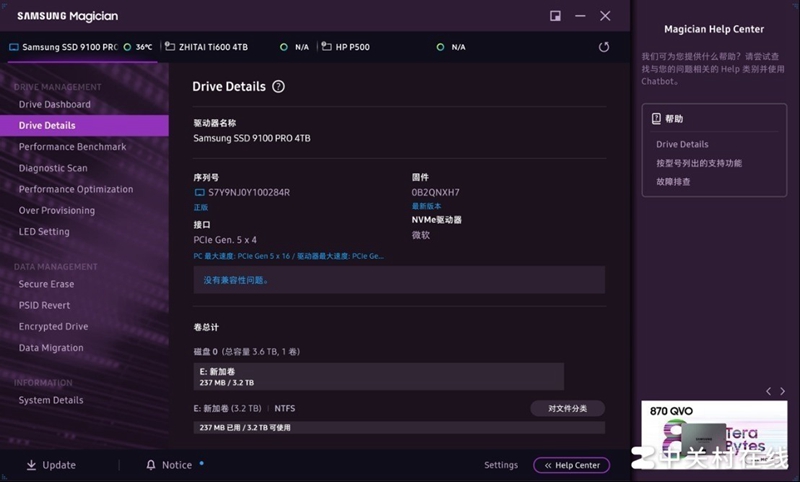Open Drive Dashboard in the sidebar

coord(54,104)
